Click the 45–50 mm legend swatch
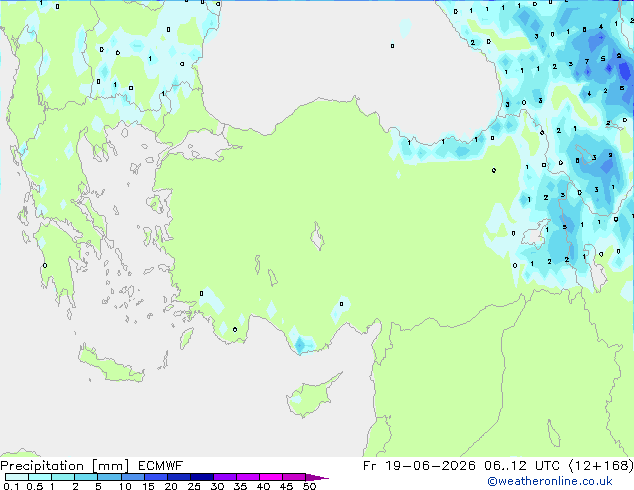Image resolution: width=634 pixels, height=490 pixels. (294, 477)
